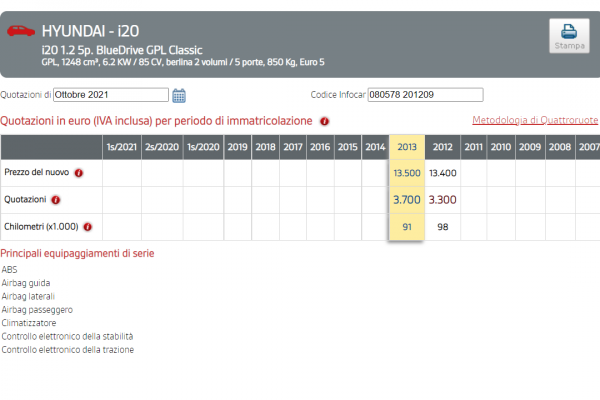The width and height of the screenshot is (600, 400).
Task: Select the 2016 column header
Action: coord(320,147)
